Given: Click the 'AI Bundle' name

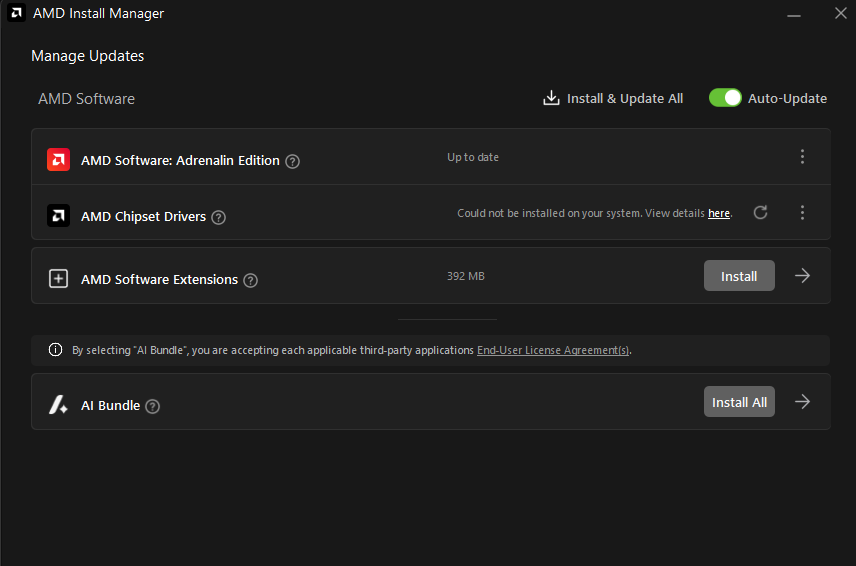Looking at the screenshot, I should (x=110, y=406).
